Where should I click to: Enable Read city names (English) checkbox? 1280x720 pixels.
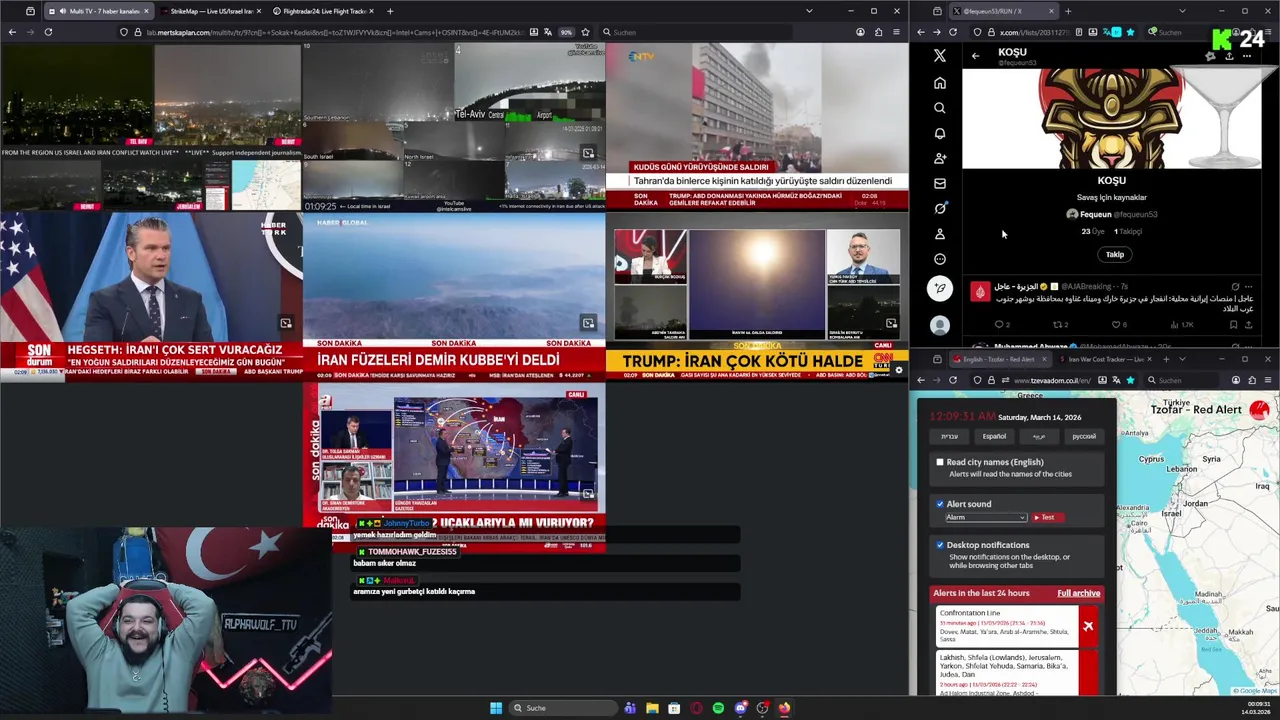point(940,462)
